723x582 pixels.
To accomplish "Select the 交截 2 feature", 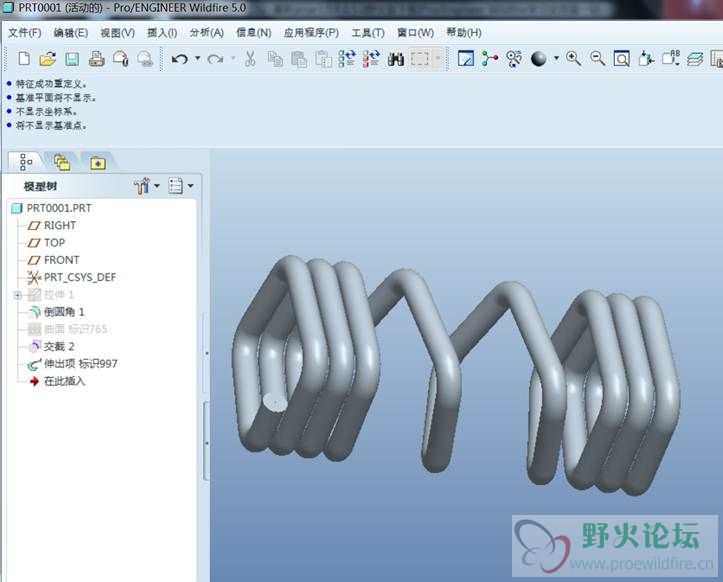I will pyautogui.click(x=59, y=346).
